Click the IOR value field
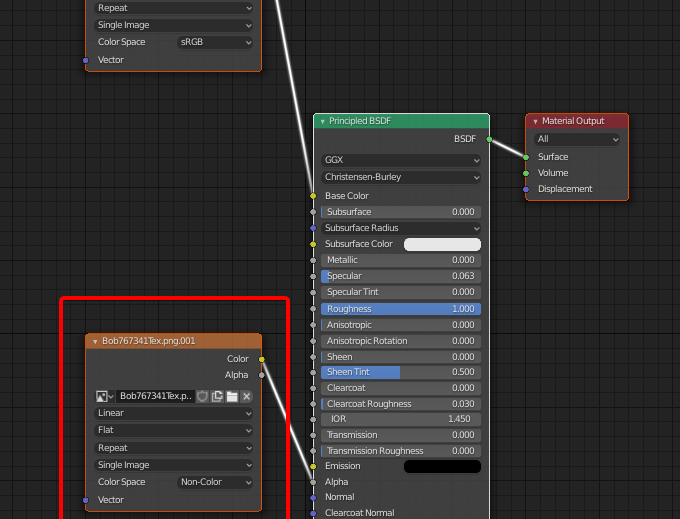680x519 pixels. point(401,419)
